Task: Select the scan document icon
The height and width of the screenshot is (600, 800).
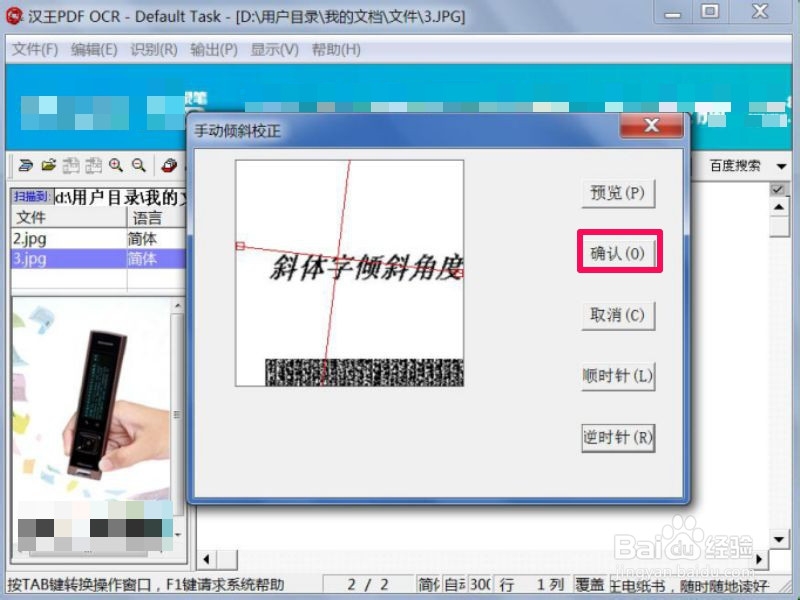Action: click(26, 165)
